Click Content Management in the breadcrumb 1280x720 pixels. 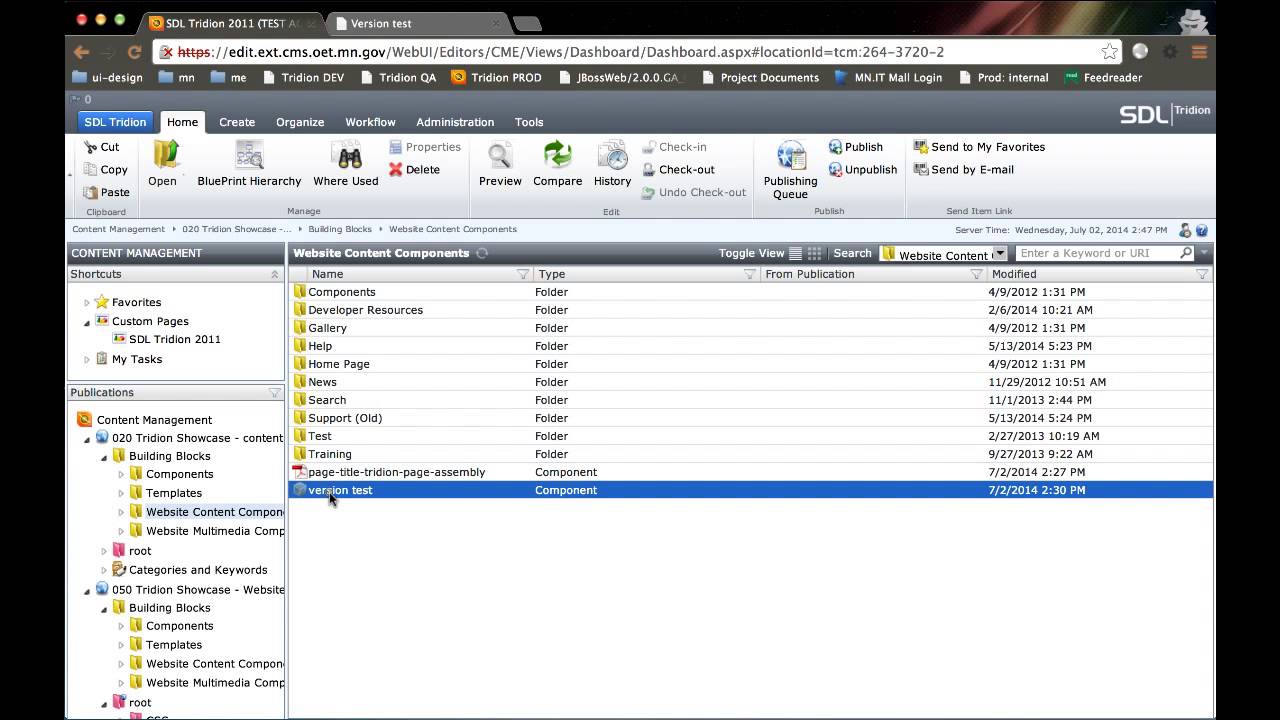click(118, 229)
